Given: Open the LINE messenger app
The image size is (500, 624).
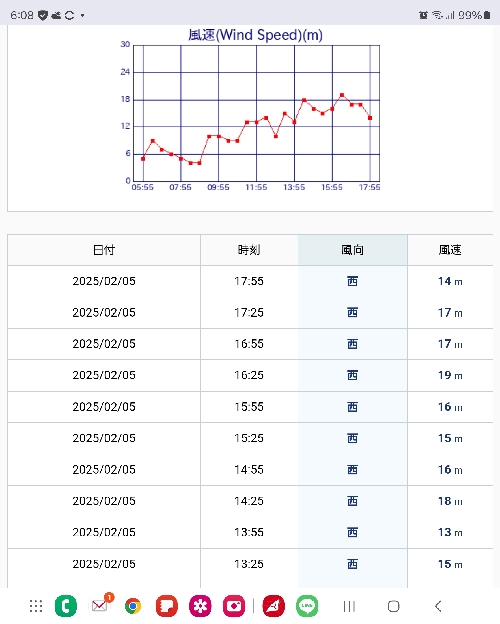Looking at the screenshot, I should point(307,606).
